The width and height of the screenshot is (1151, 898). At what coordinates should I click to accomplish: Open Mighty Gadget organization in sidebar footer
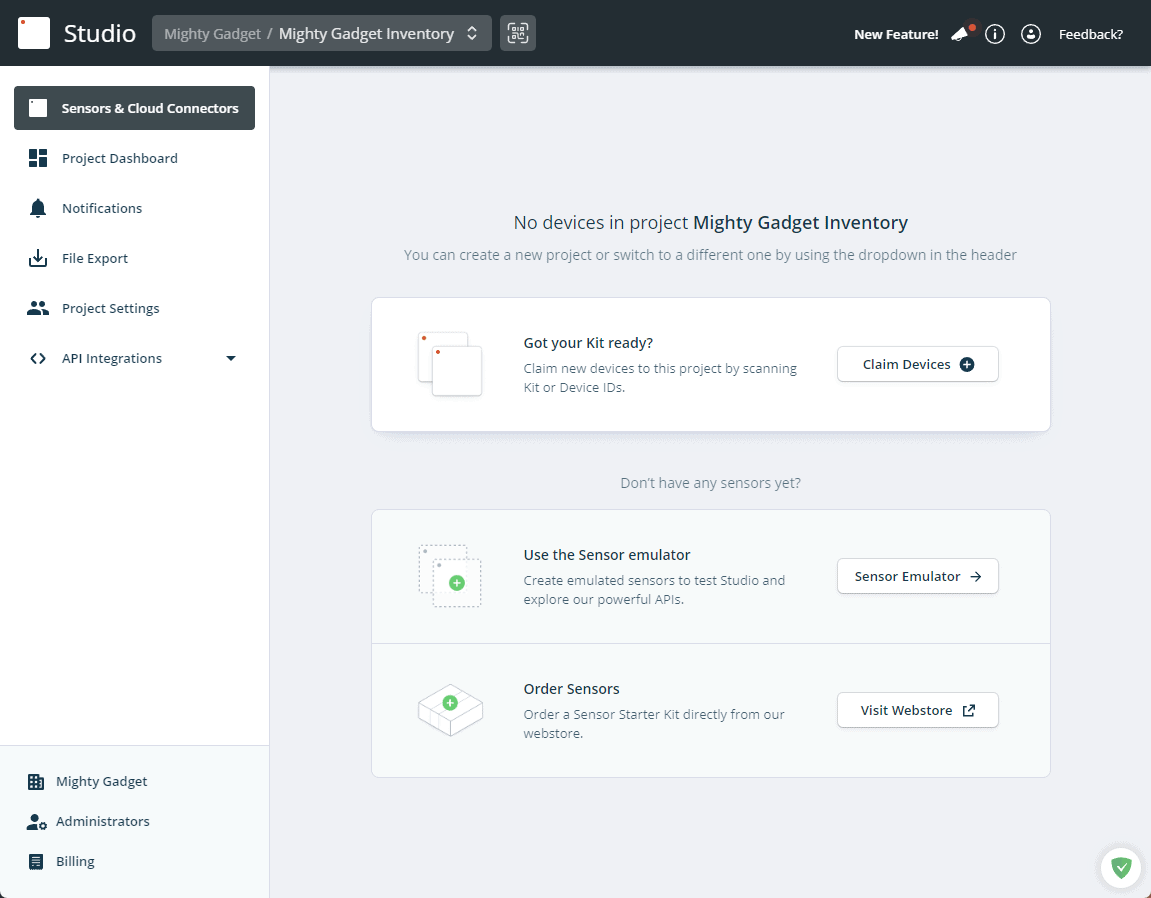click(x=101, y=781)
